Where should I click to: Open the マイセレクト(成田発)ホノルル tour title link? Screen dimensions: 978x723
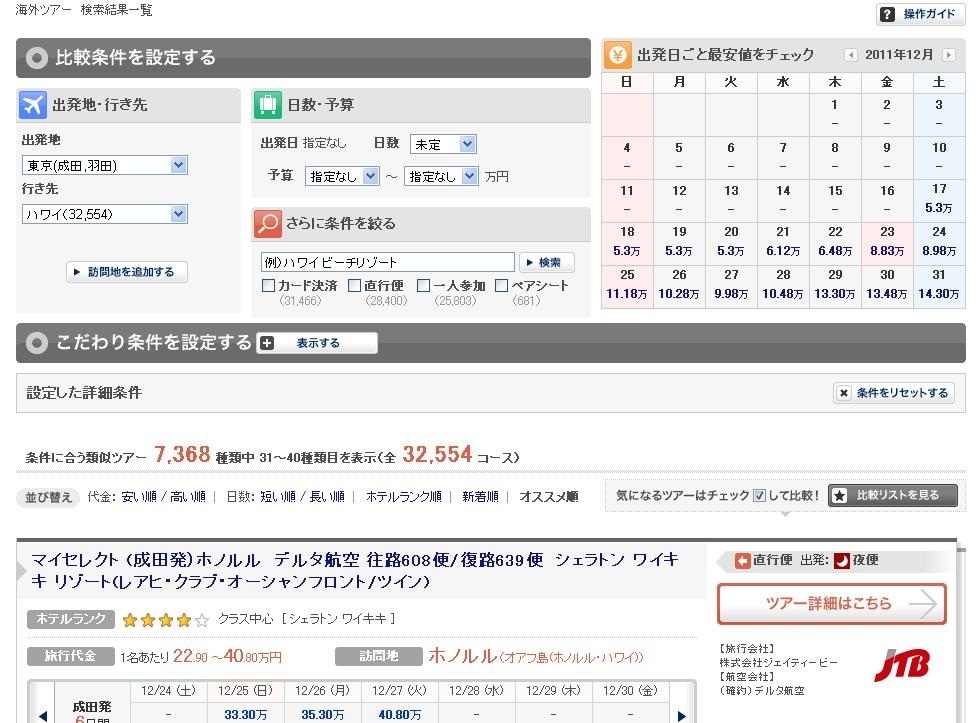354,570
